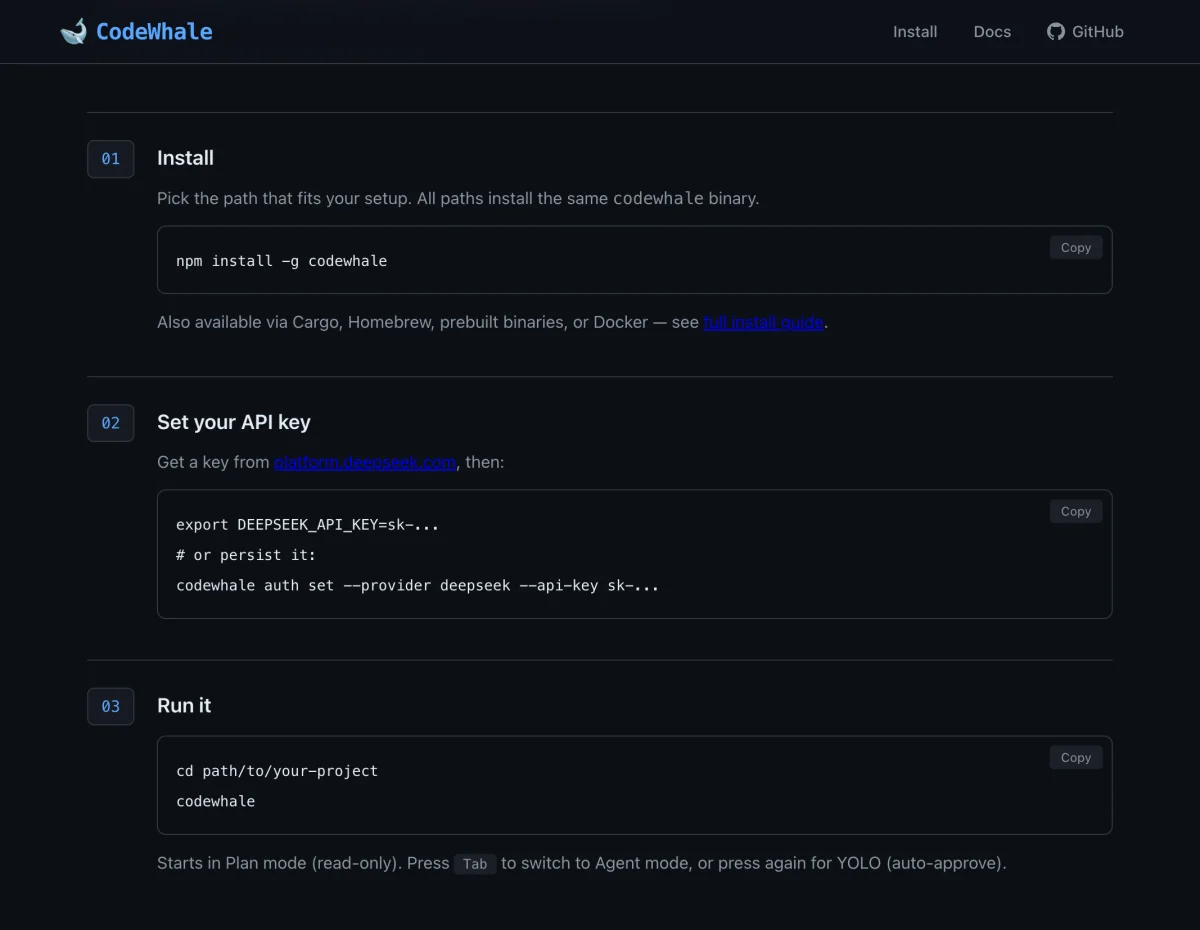Click the CodeWhale whale logo icon
Image resolution: width=1200 pixels, height=930 pixels.
point(73,32)
